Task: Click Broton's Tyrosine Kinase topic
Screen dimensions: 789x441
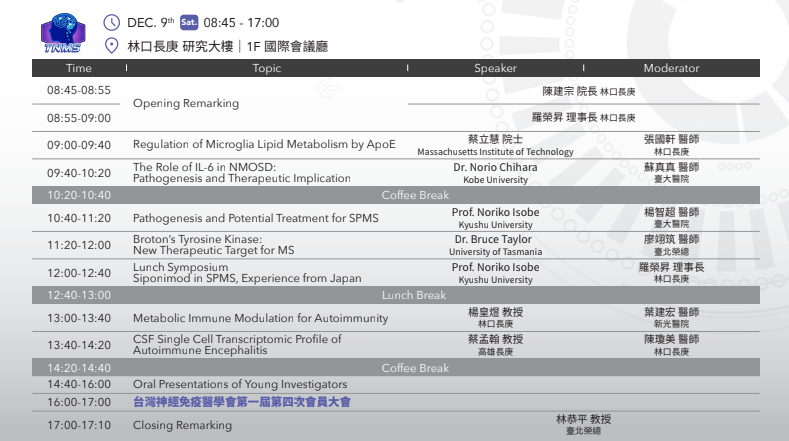Action: 213,245
